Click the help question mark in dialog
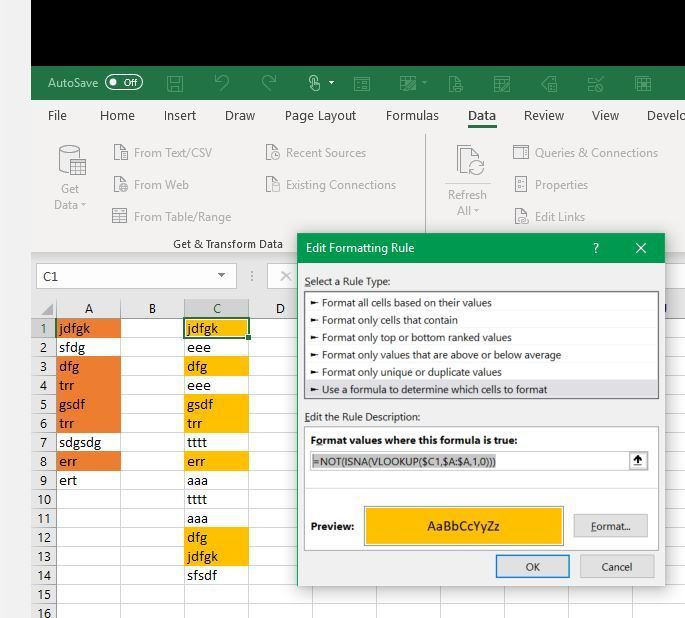 coord(596,248)
